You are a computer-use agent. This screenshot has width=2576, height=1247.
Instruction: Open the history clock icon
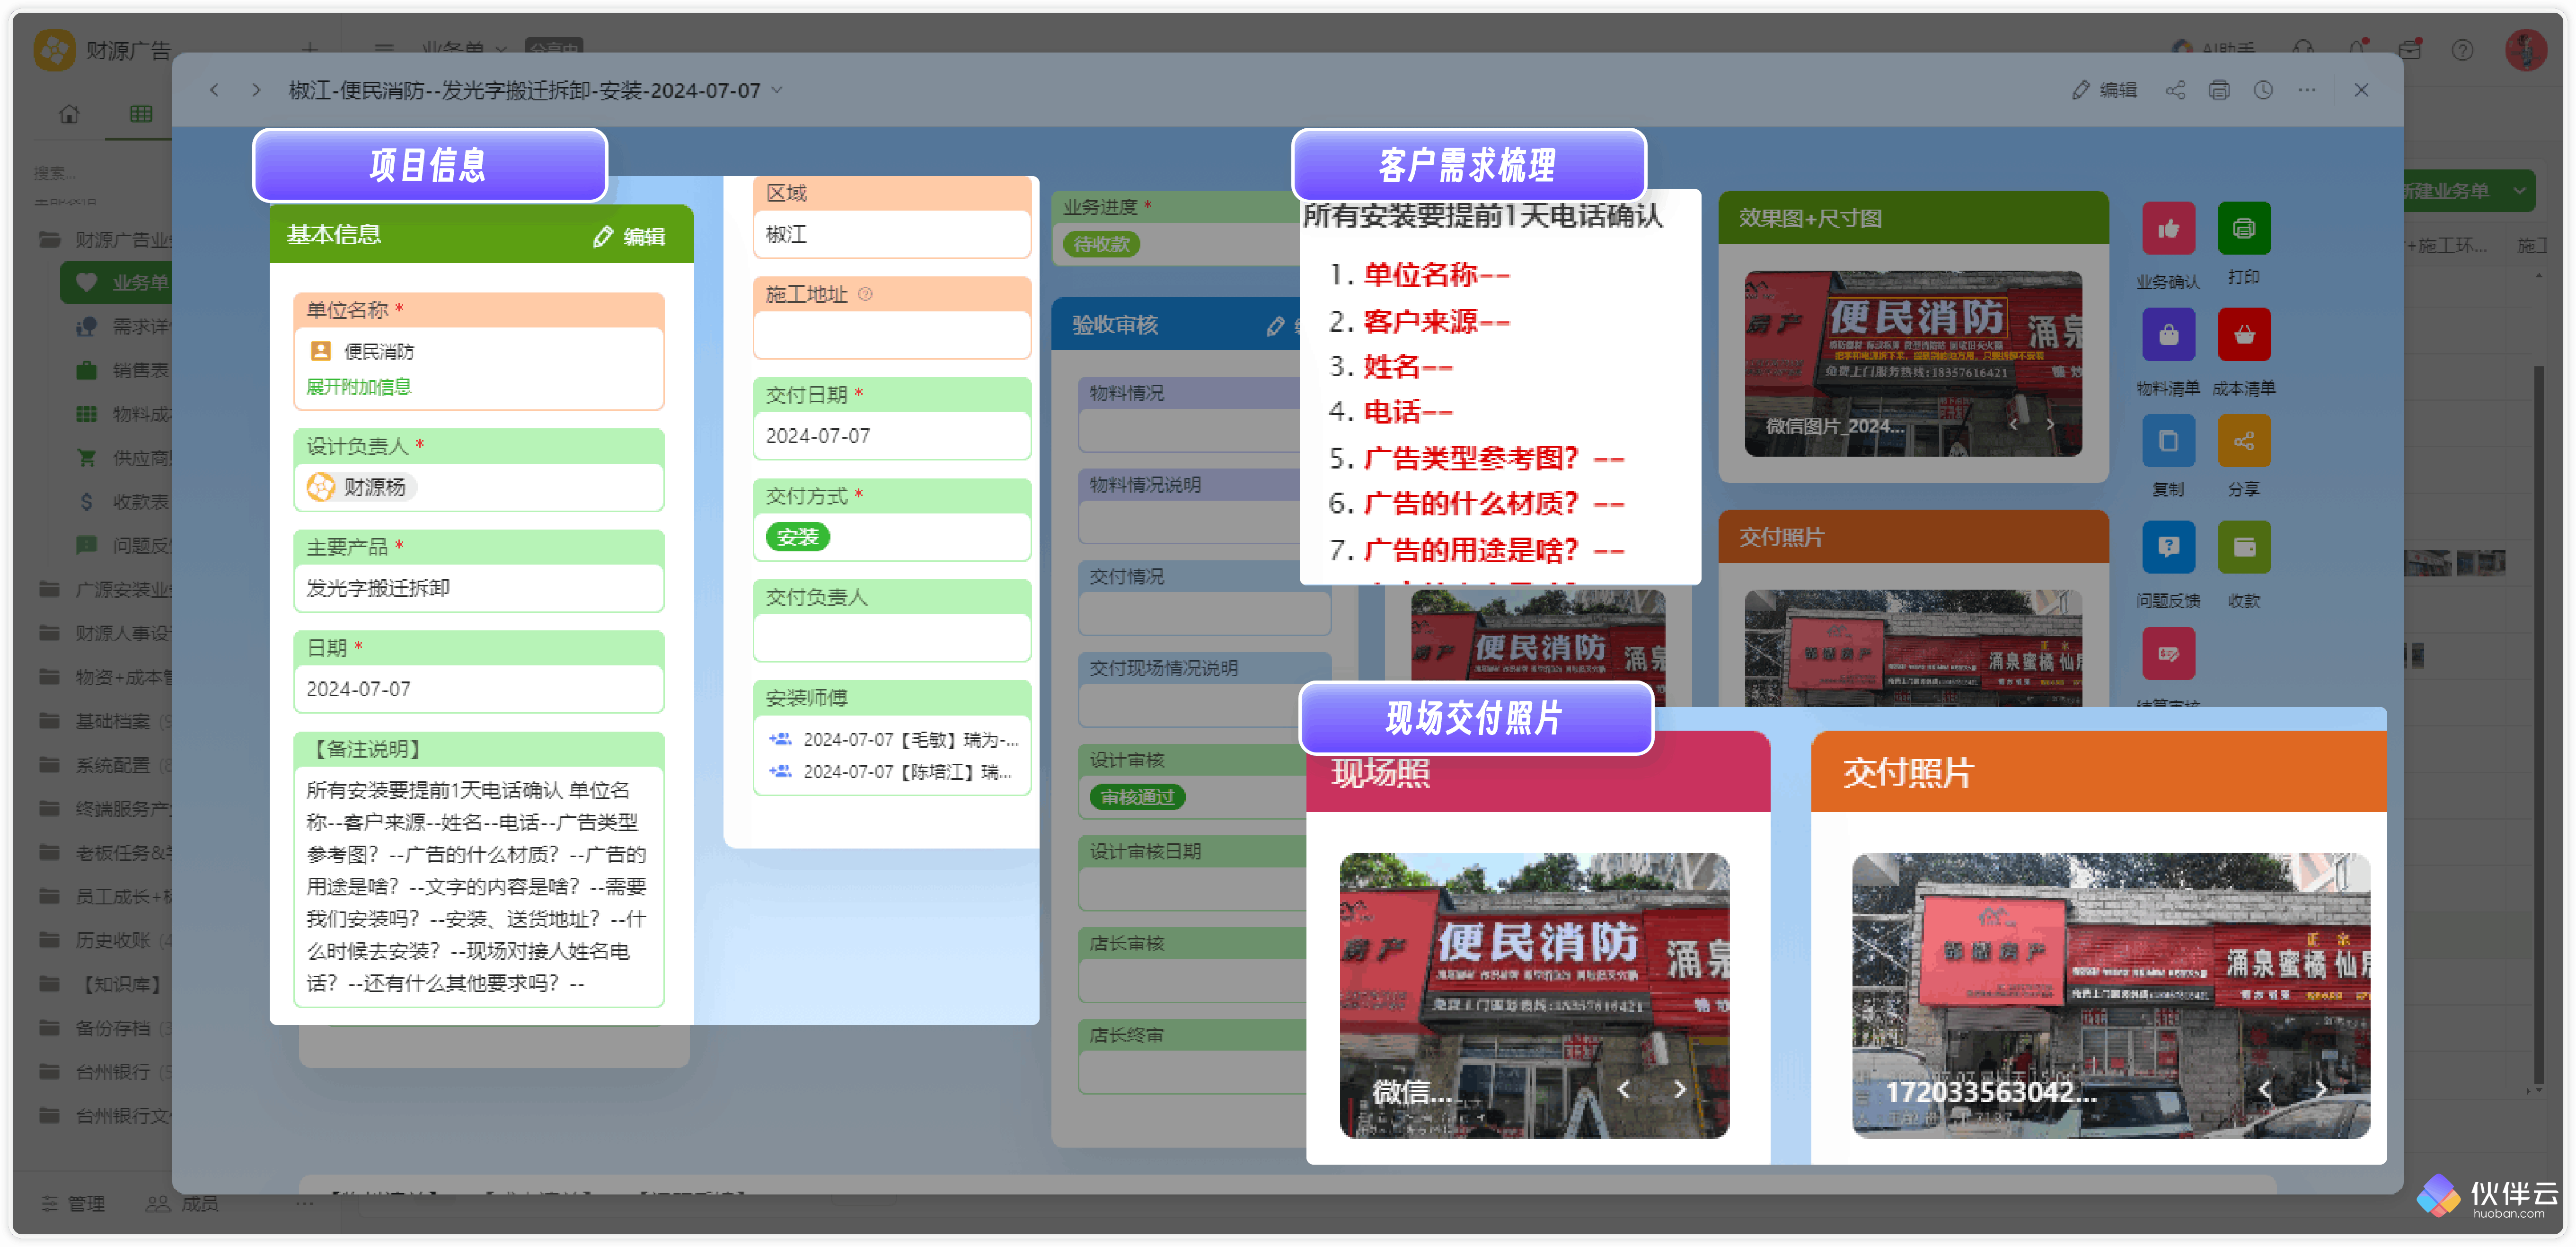click(2263, 90)
